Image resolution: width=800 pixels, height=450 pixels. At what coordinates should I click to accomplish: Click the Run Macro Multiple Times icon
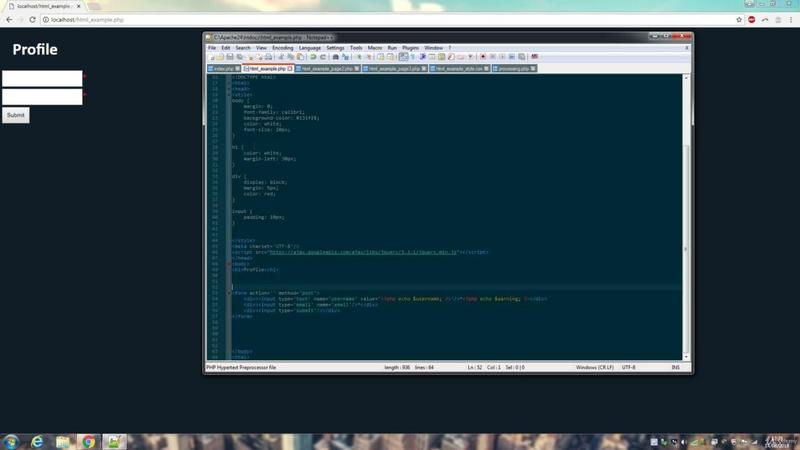pos(512,57)
